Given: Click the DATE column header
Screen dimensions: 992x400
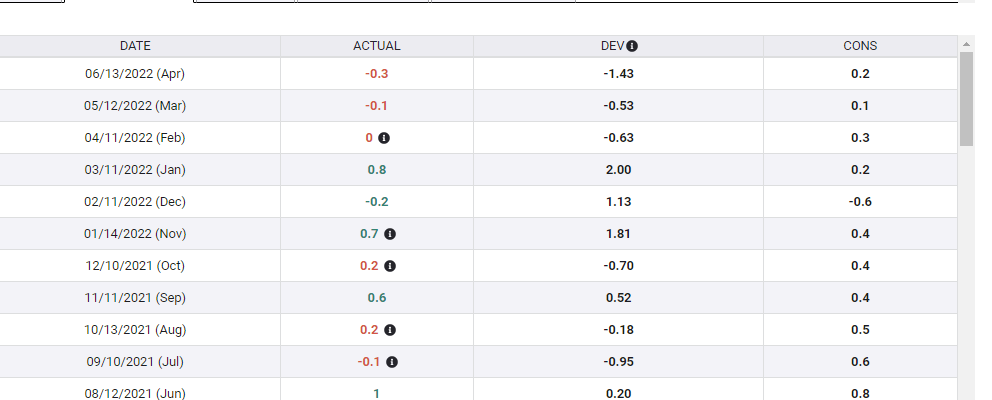Looking at the screenshot, I should [135, 46].
